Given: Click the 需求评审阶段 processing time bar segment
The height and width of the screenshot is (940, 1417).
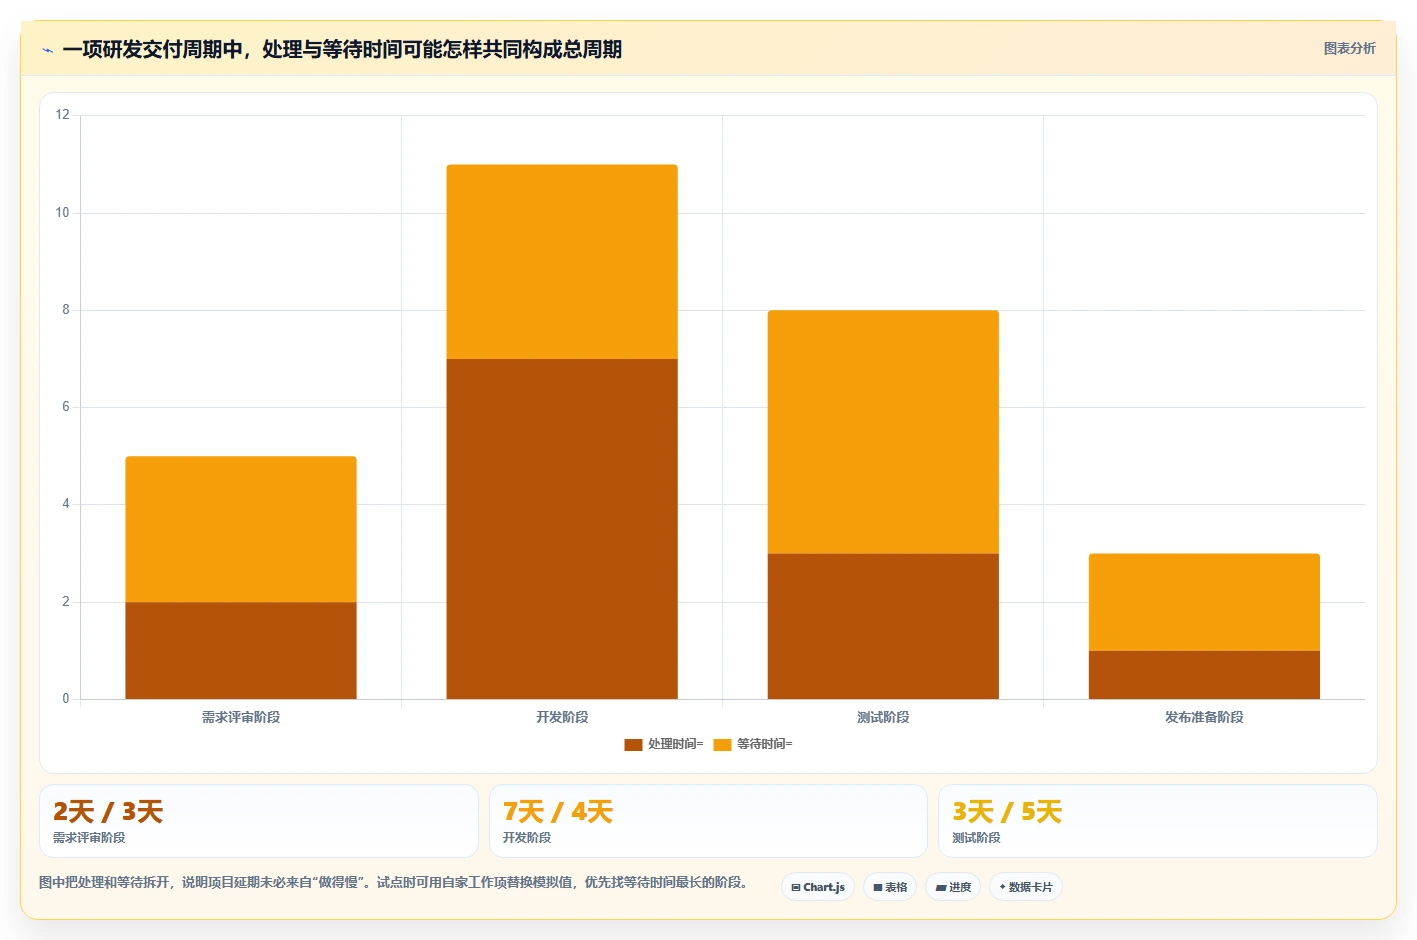Looking at the screenshot, I should pos(241,650).
